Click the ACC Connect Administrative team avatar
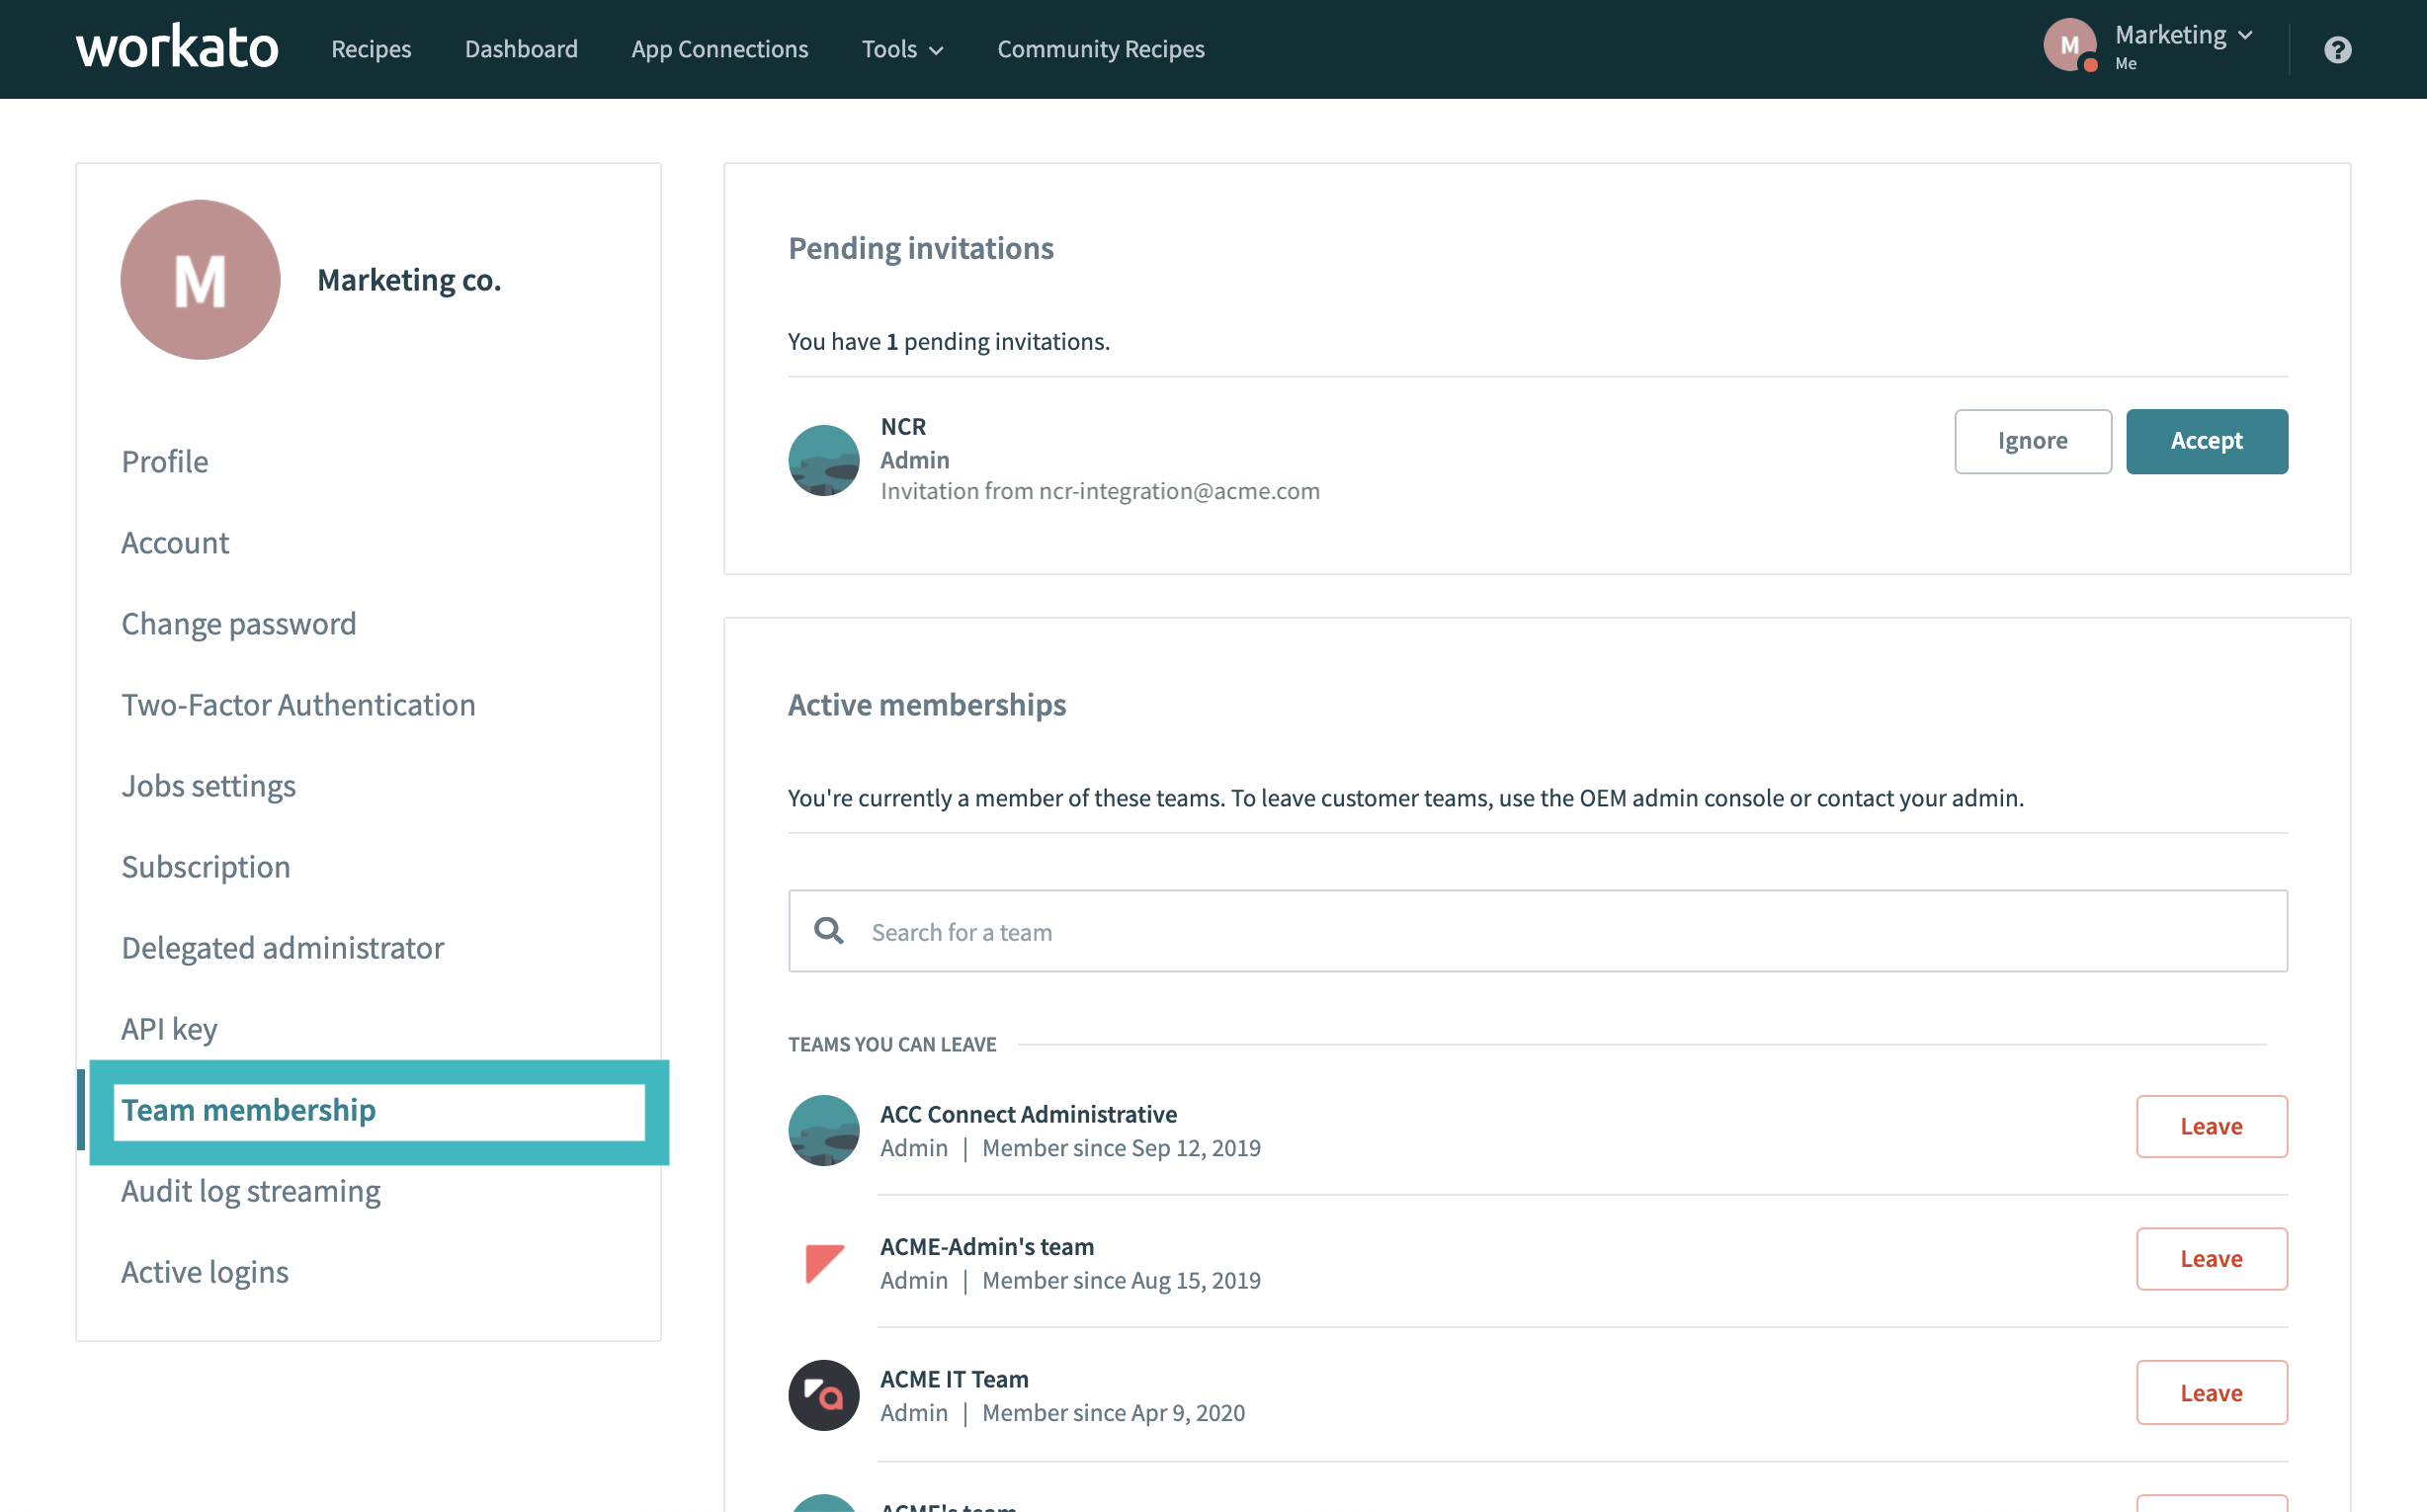2427x1512 pixels. (823, 1130)
